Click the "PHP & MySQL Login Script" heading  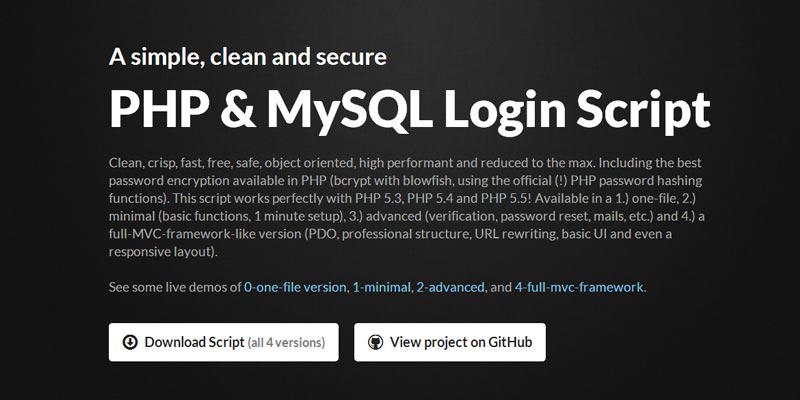(x=409, y=109)
